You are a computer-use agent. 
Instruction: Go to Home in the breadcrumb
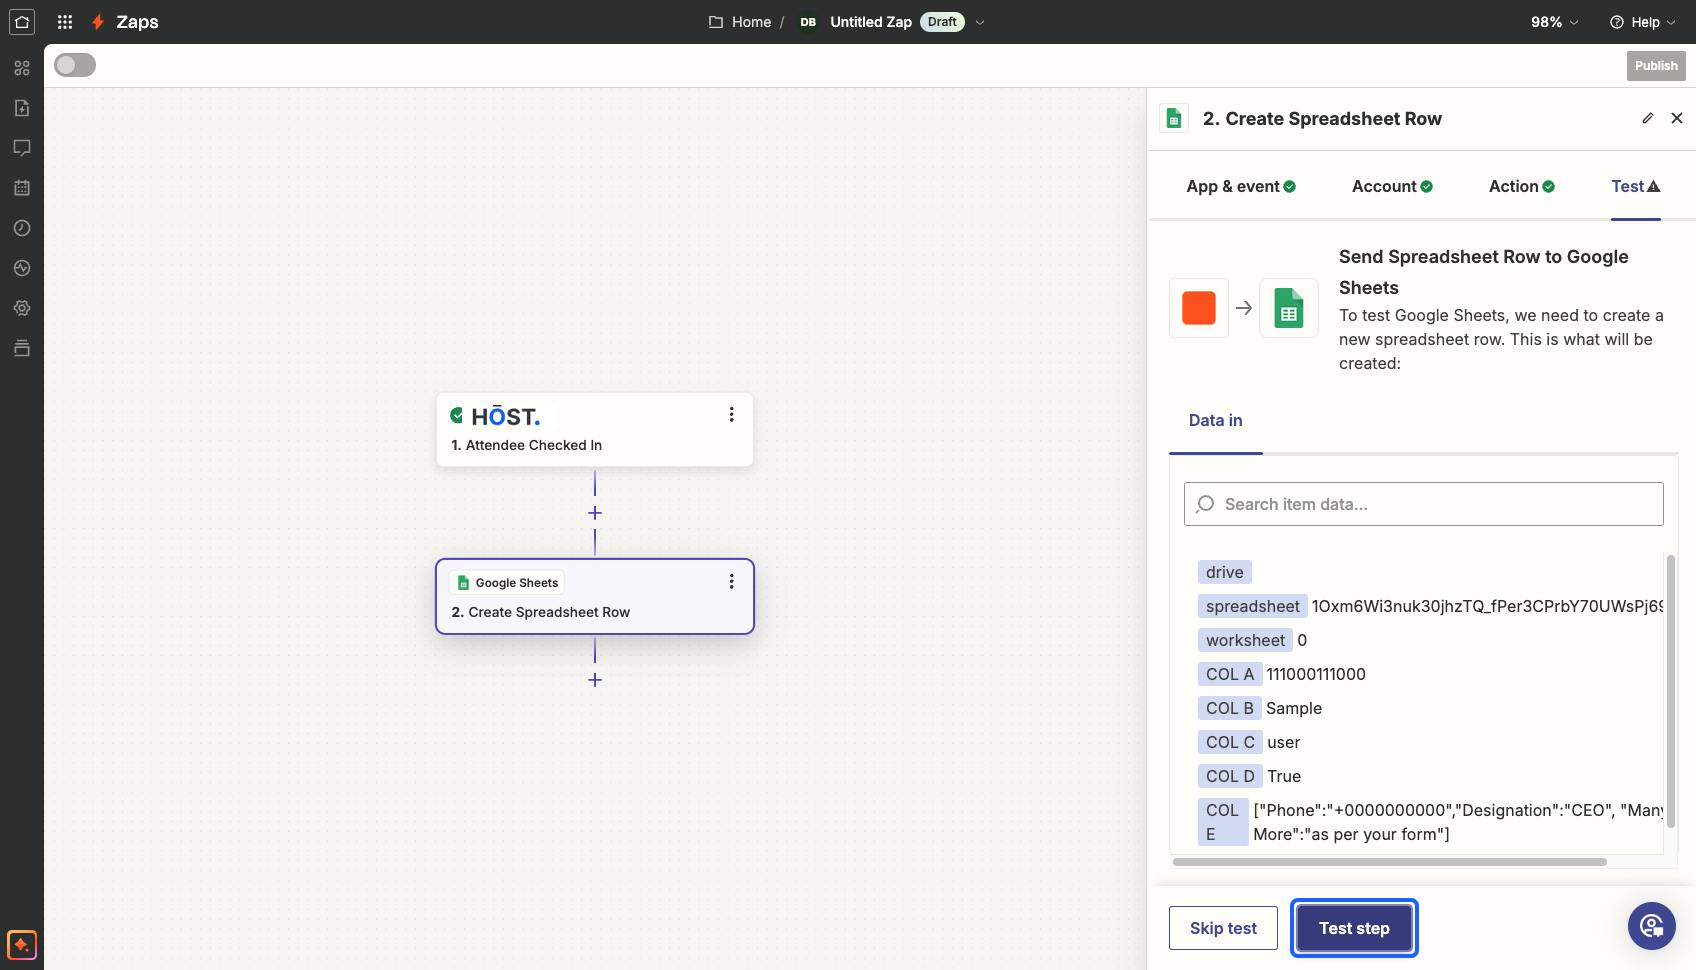[751, 22]
